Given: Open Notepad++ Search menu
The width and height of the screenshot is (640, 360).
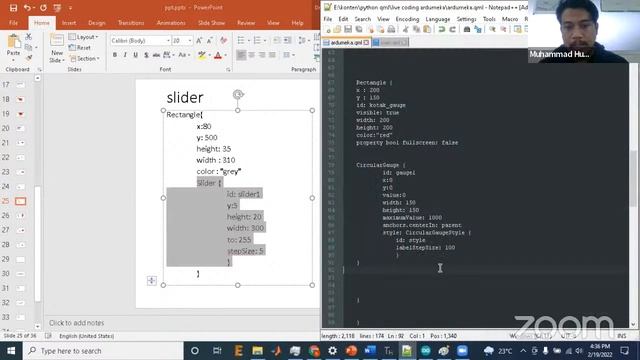Looking at the screenshot, I should click(x=362, y=19).
